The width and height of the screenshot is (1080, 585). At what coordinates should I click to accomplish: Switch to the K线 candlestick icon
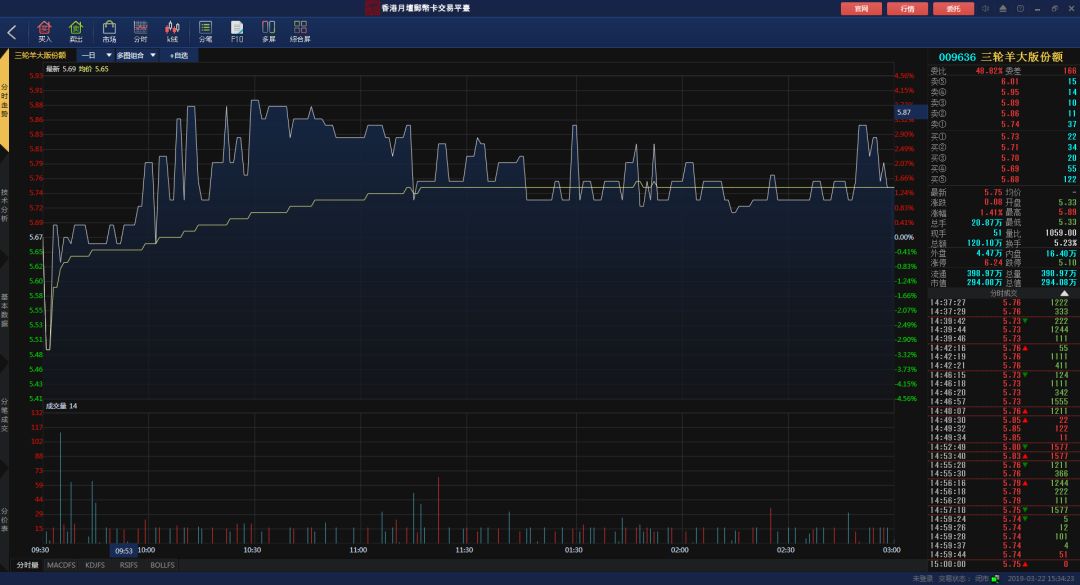[172, 31]
